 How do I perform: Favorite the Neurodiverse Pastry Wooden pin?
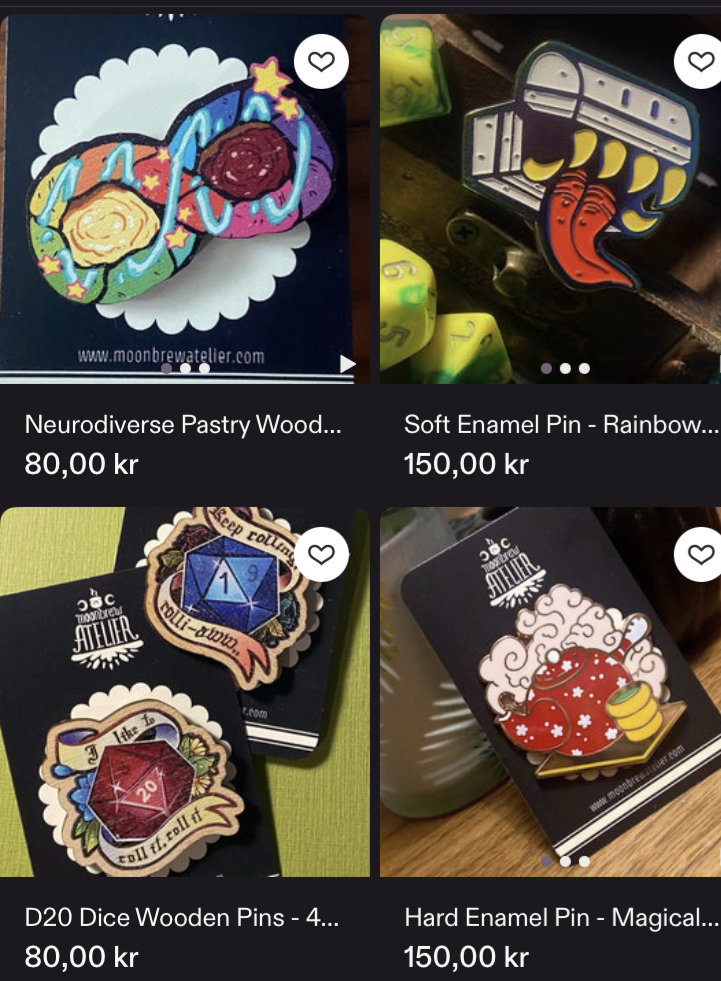[321, 61]
